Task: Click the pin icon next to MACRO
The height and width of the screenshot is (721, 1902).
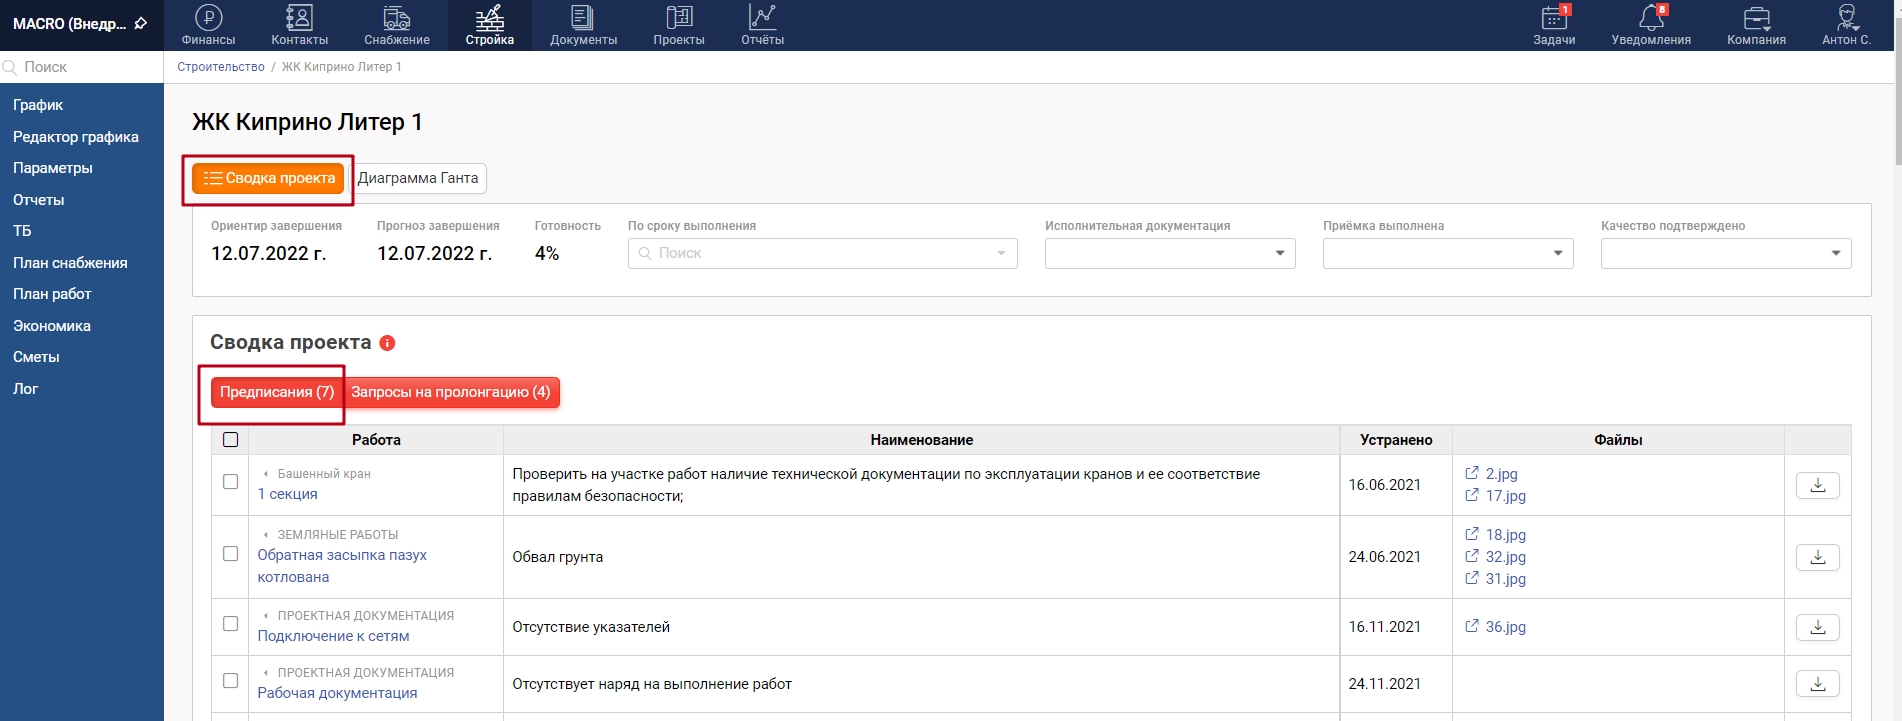Action: [x=141, y=23]
